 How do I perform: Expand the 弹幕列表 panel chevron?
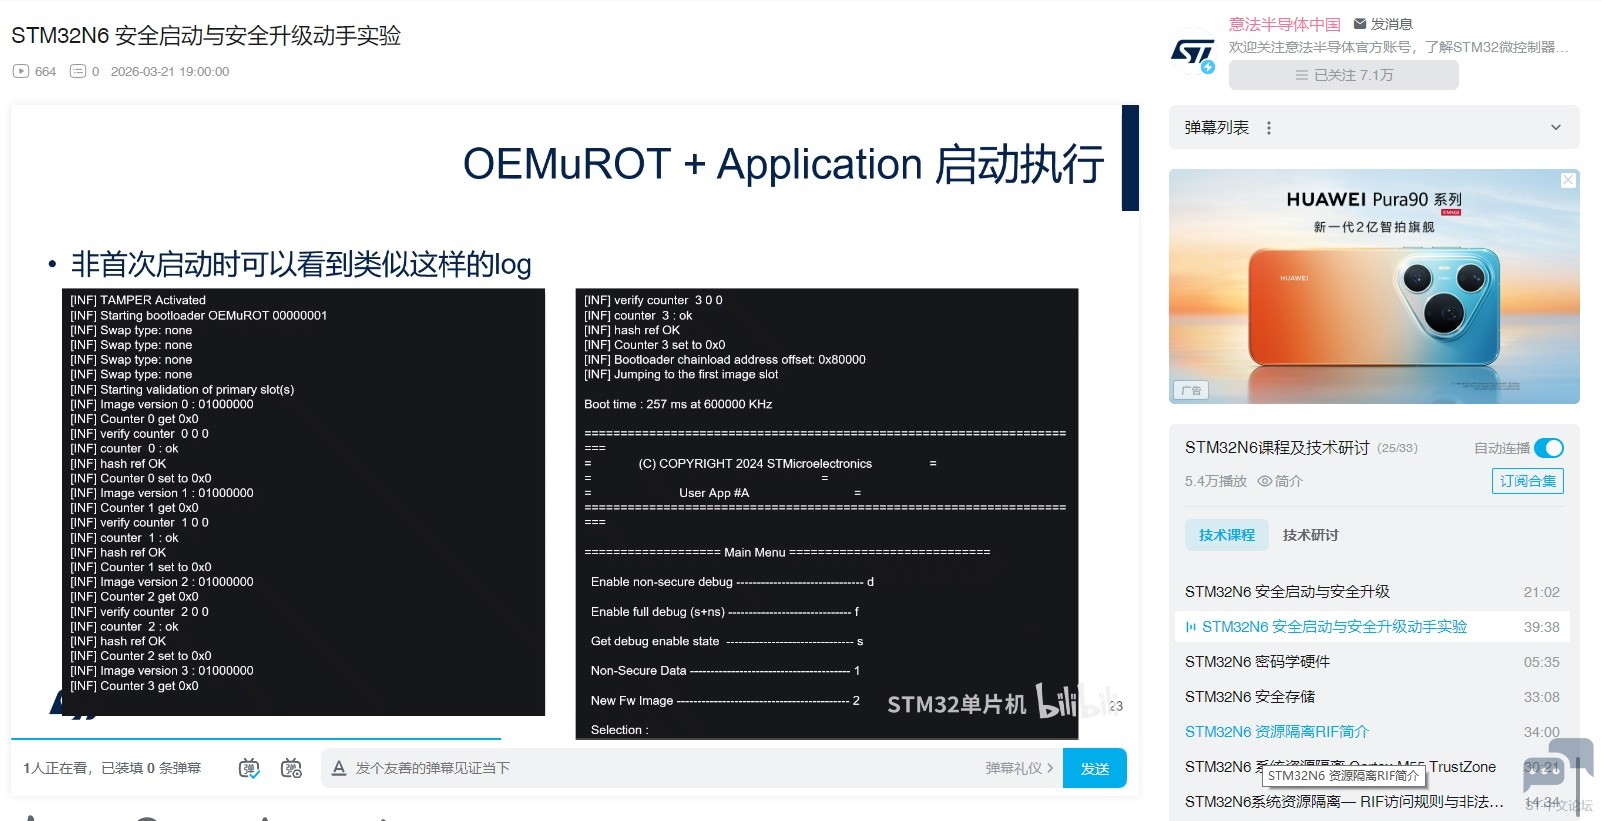[x=1555, y=128]
